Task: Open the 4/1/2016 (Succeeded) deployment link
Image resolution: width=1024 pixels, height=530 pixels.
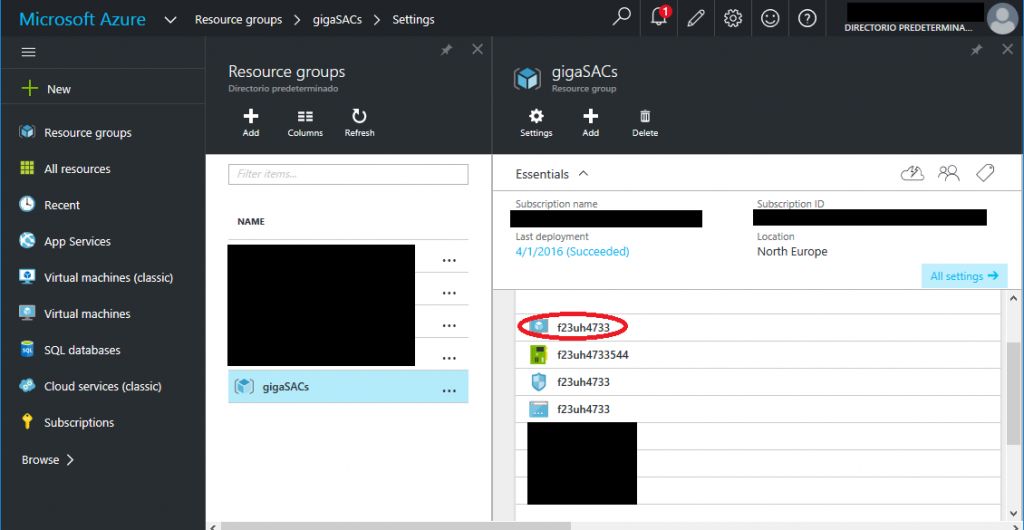Action: (x=572, y=251)
